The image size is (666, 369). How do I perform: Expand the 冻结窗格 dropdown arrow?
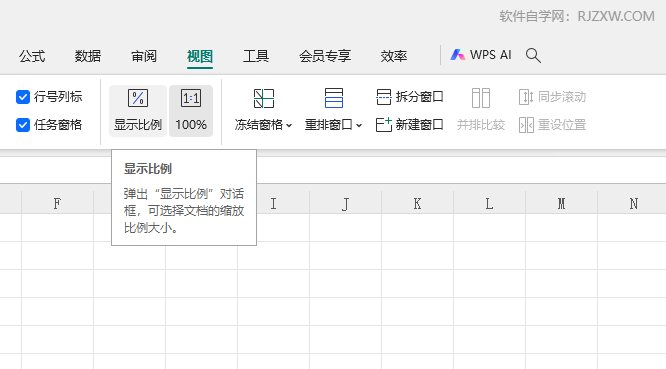point(289,125)
